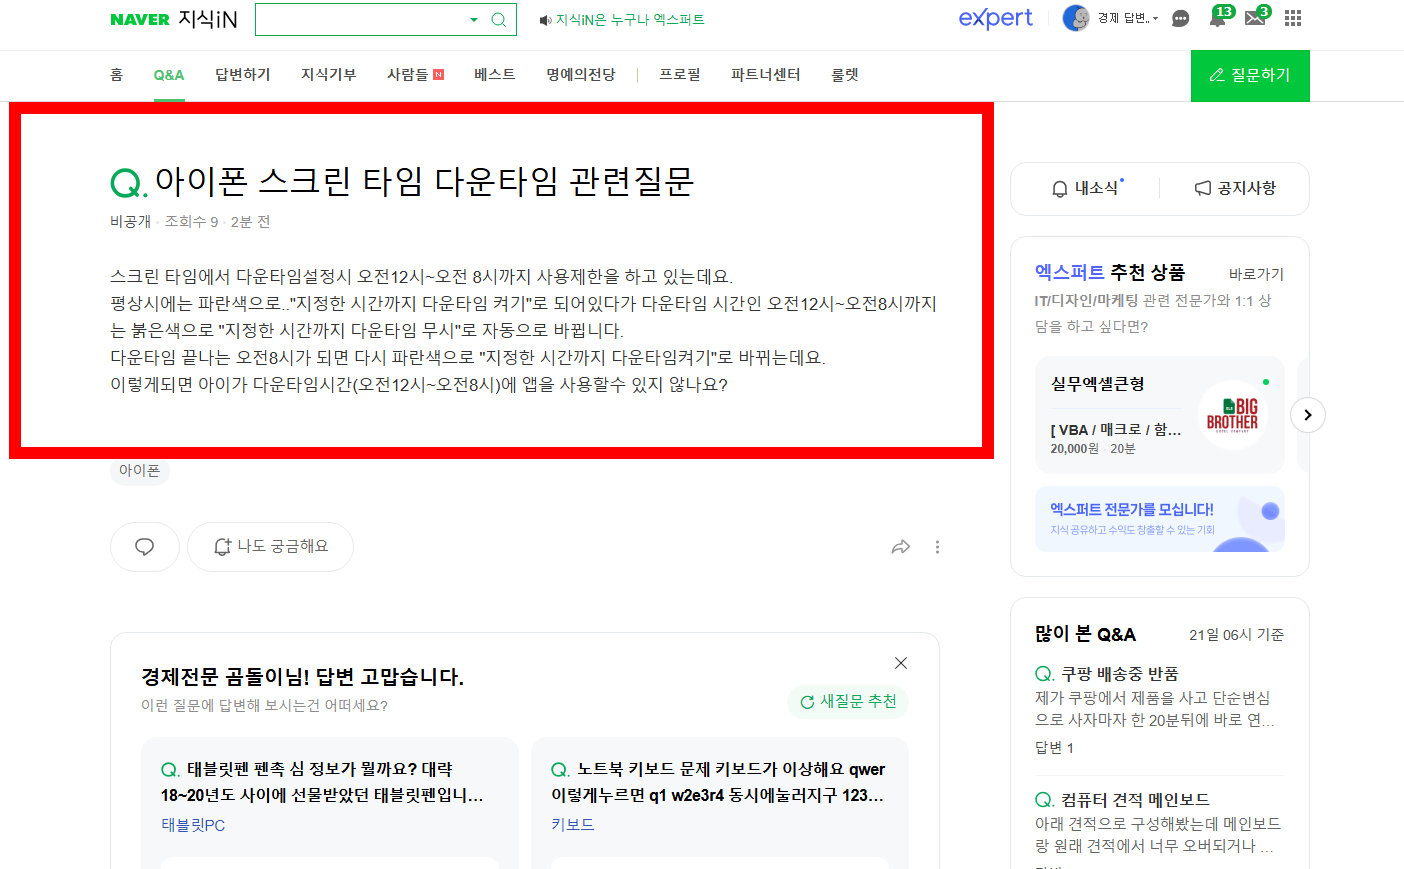This screenshot has height=869, width=1404.
Task: Expand the 경제 답변 account dropdown
Action: point(1128,18)
